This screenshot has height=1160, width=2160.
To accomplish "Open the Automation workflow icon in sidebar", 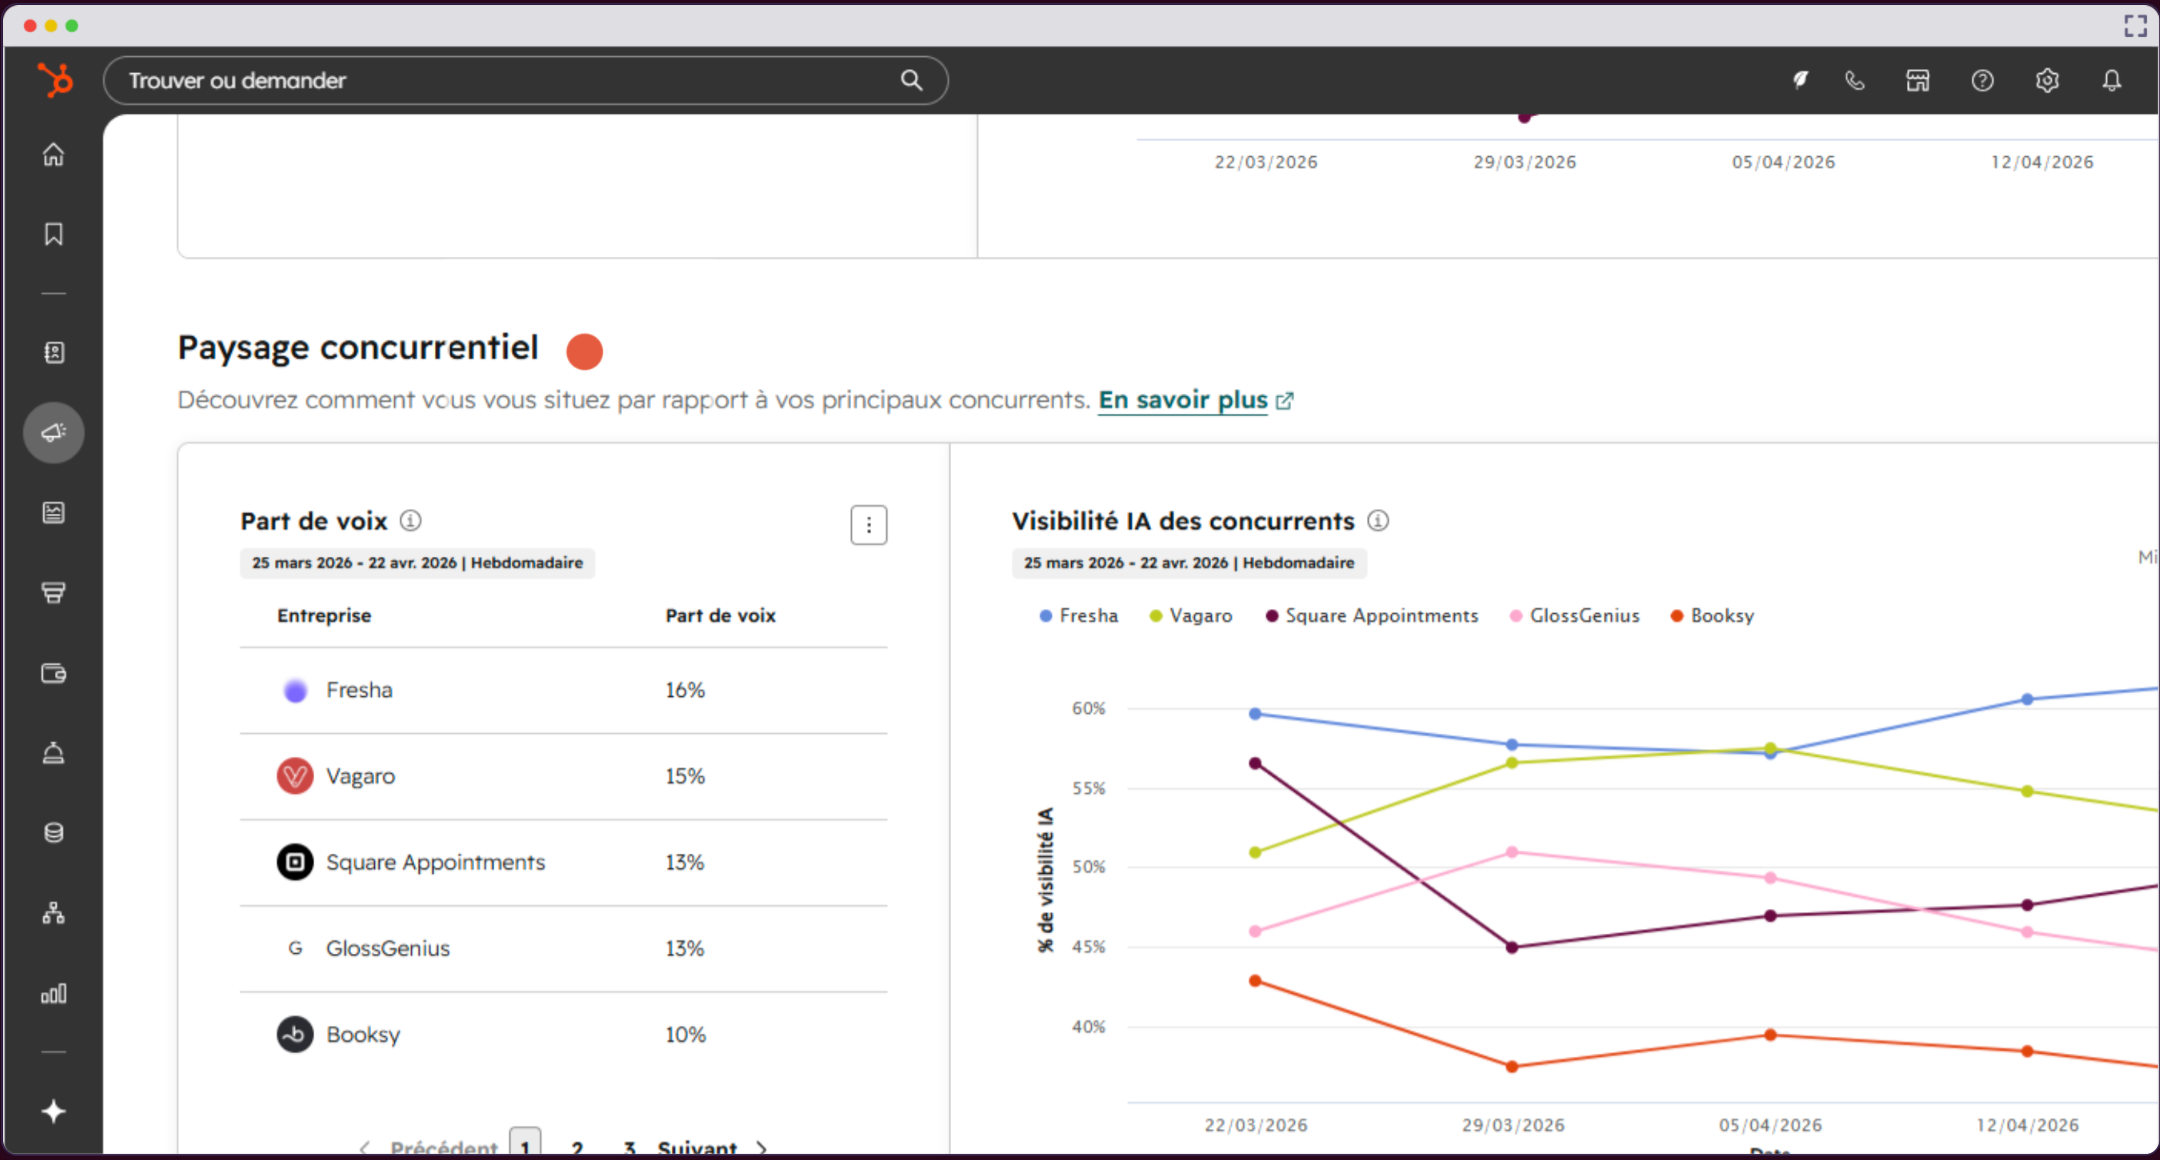I will pyautogui.click(x=54, y=913).
